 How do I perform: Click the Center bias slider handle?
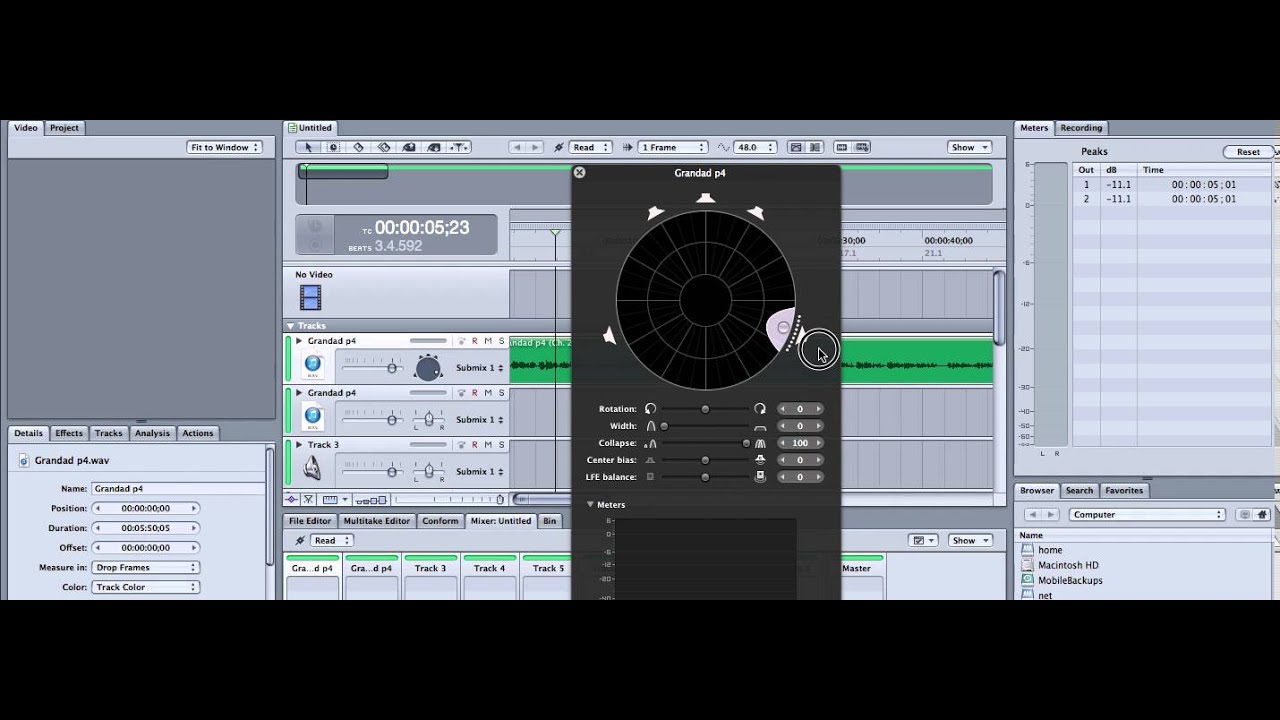pos(705,460)
